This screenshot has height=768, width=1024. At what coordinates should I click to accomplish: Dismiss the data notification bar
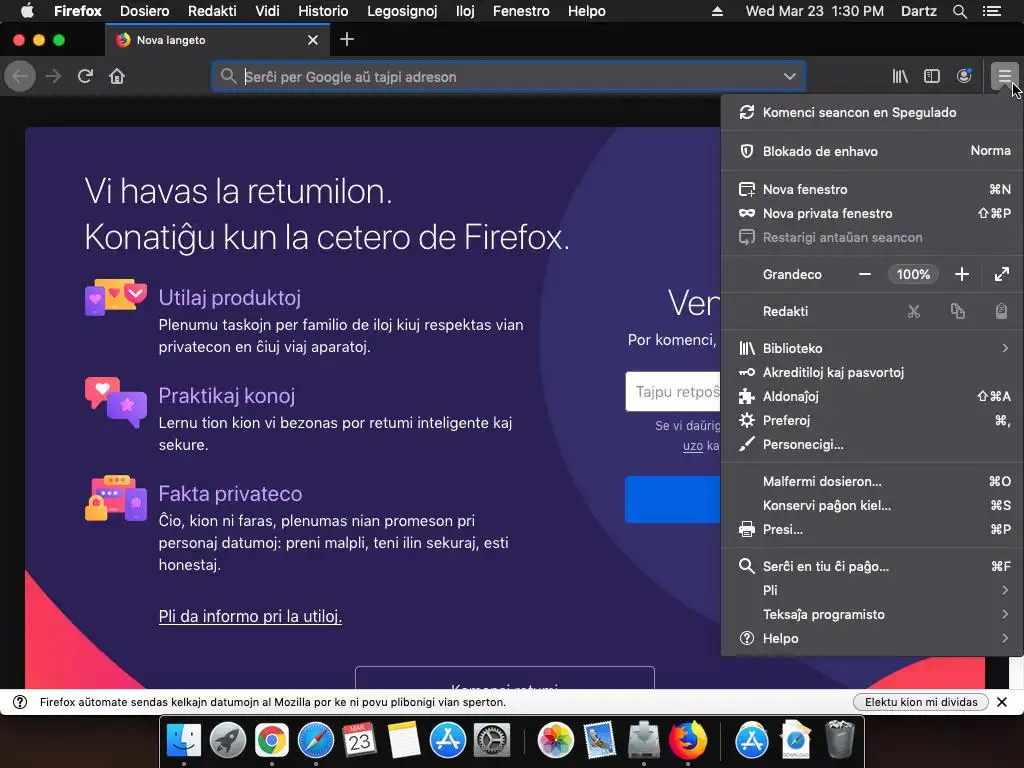pyautogui.click(x=1002, y=702)
